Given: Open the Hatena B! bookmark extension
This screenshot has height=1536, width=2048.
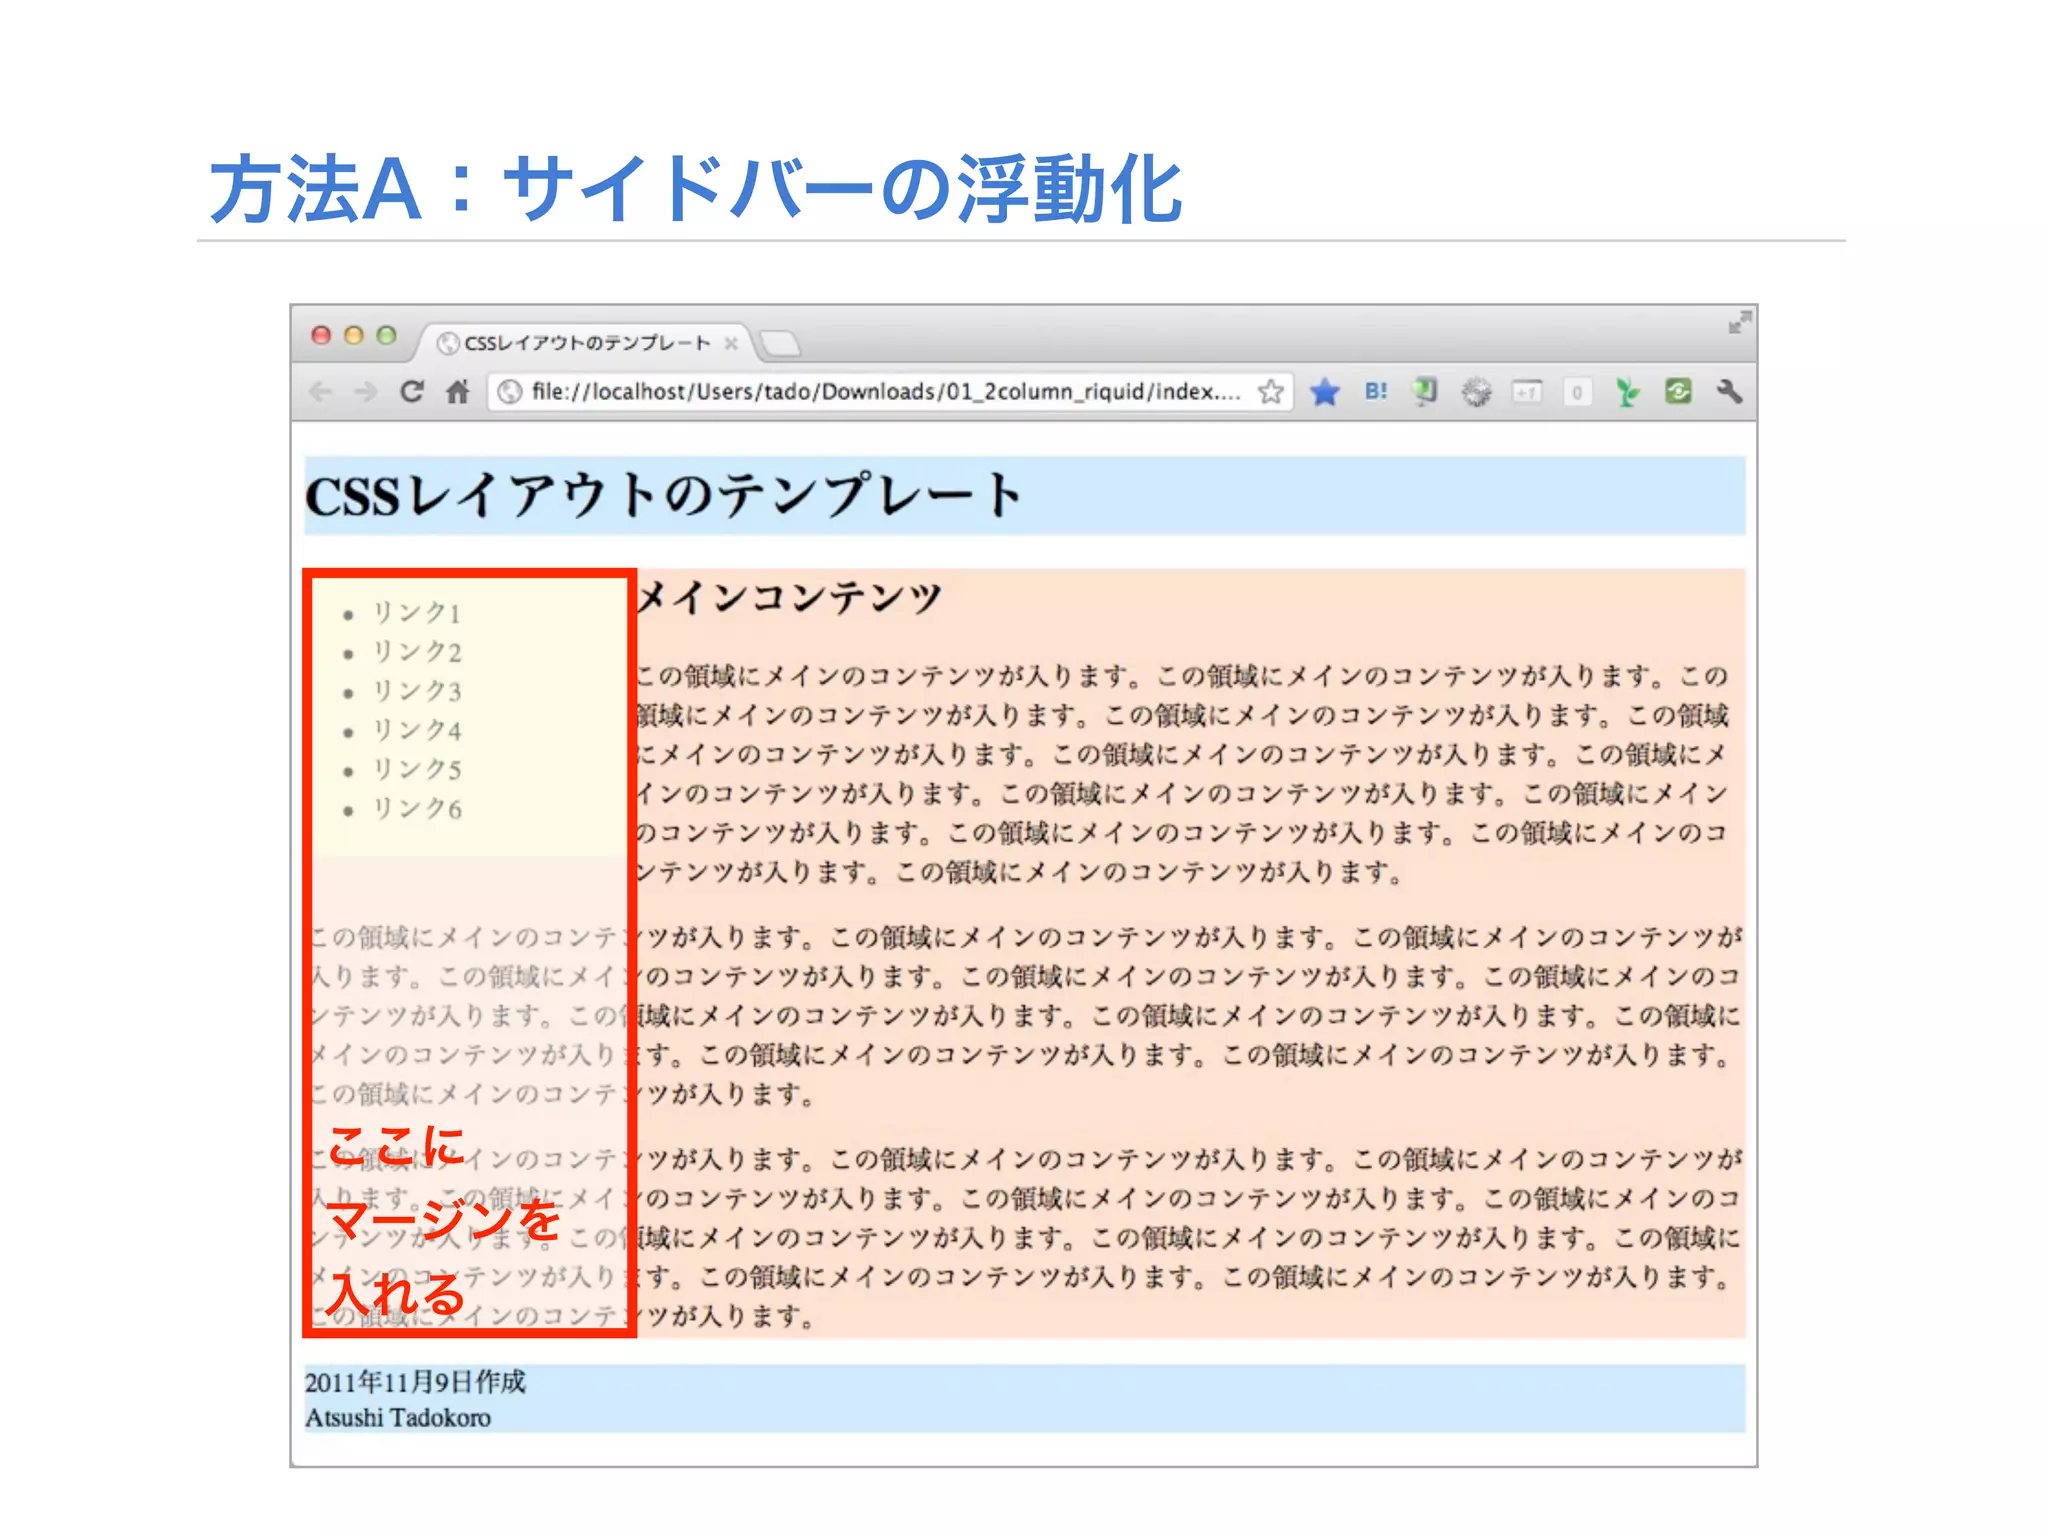Looking at the screenshot, I should (x=1376, y=392).
